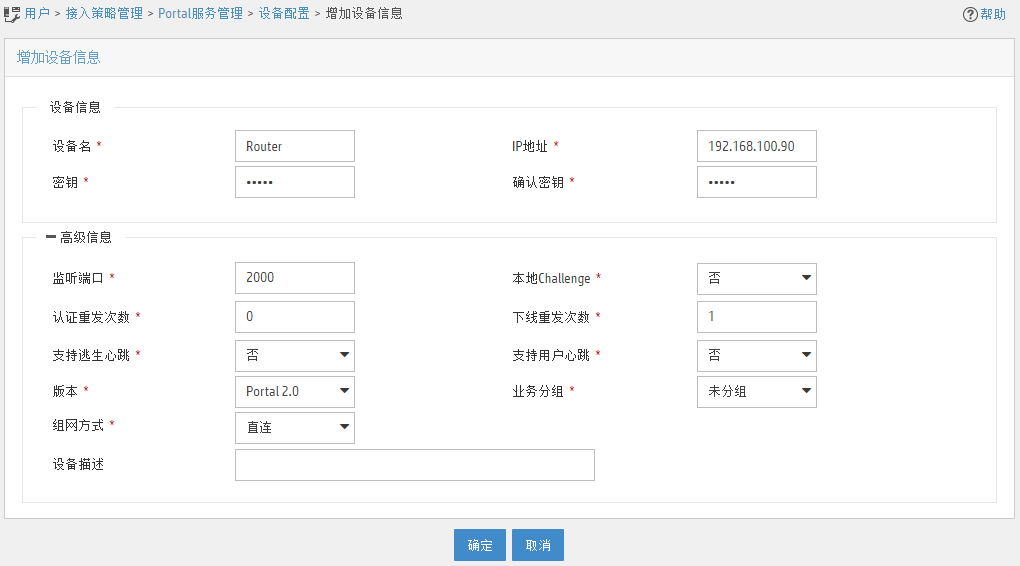Click the 设备描述 text field
Screen dimensions: 1020x566
coord(414,465)
